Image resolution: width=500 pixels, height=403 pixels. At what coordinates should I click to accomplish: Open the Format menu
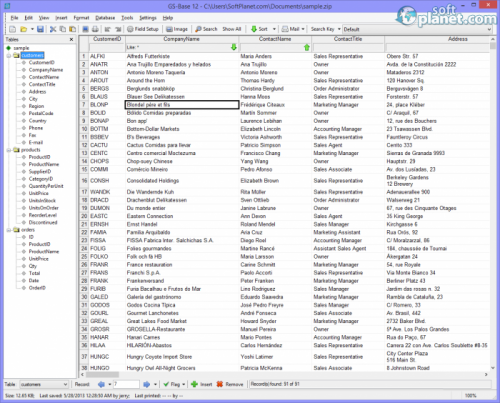(x=81, y=18)
